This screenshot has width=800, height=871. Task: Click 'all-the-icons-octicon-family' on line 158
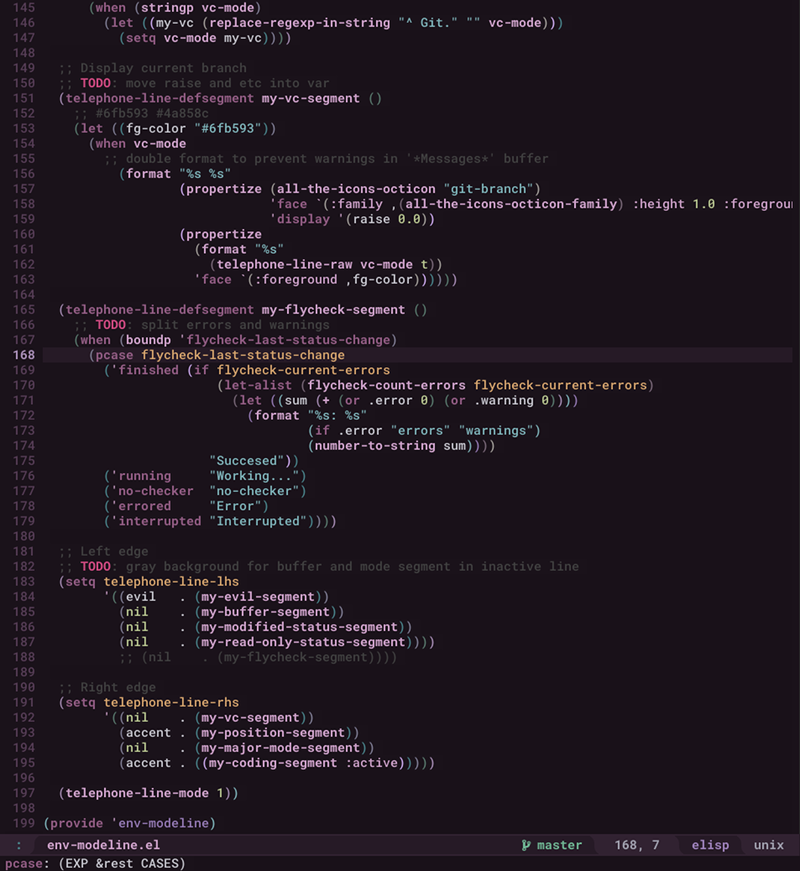tap(511, 204)
